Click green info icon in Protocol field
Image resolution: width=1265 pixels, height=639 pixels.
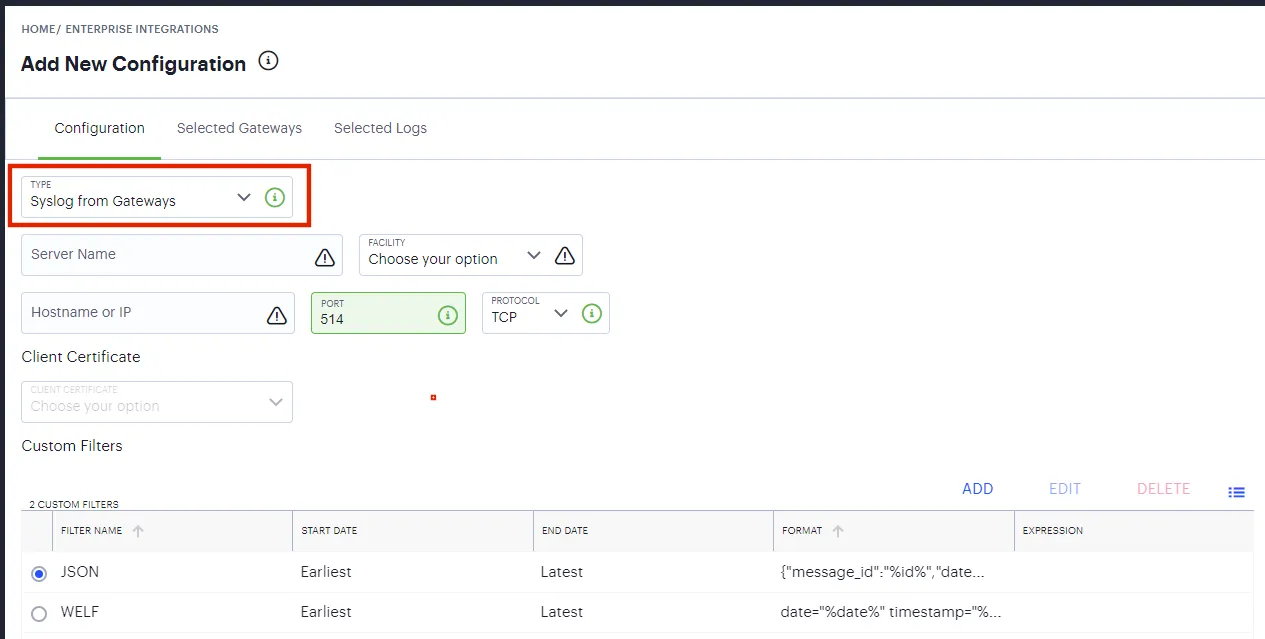[592, 313]
